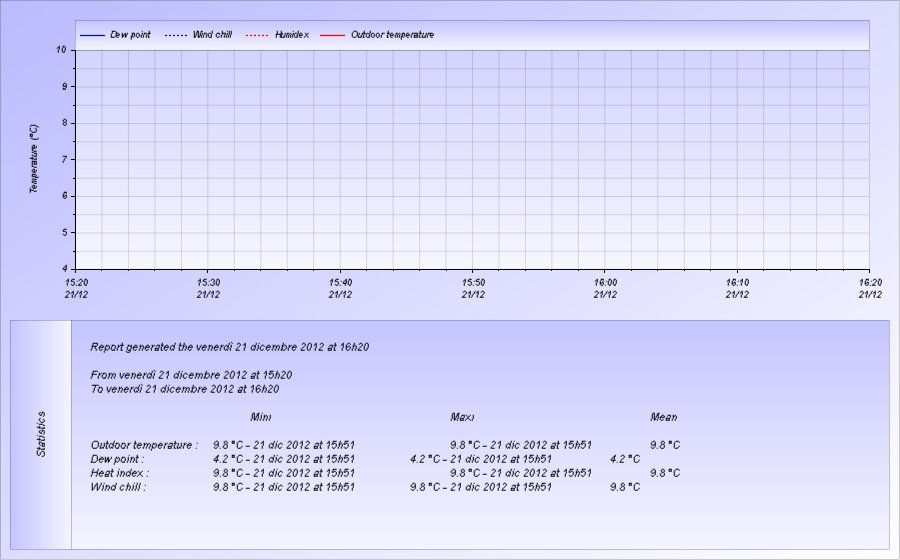
Task: Click the 7 value on the temperature axis
Action: [64, 160]
